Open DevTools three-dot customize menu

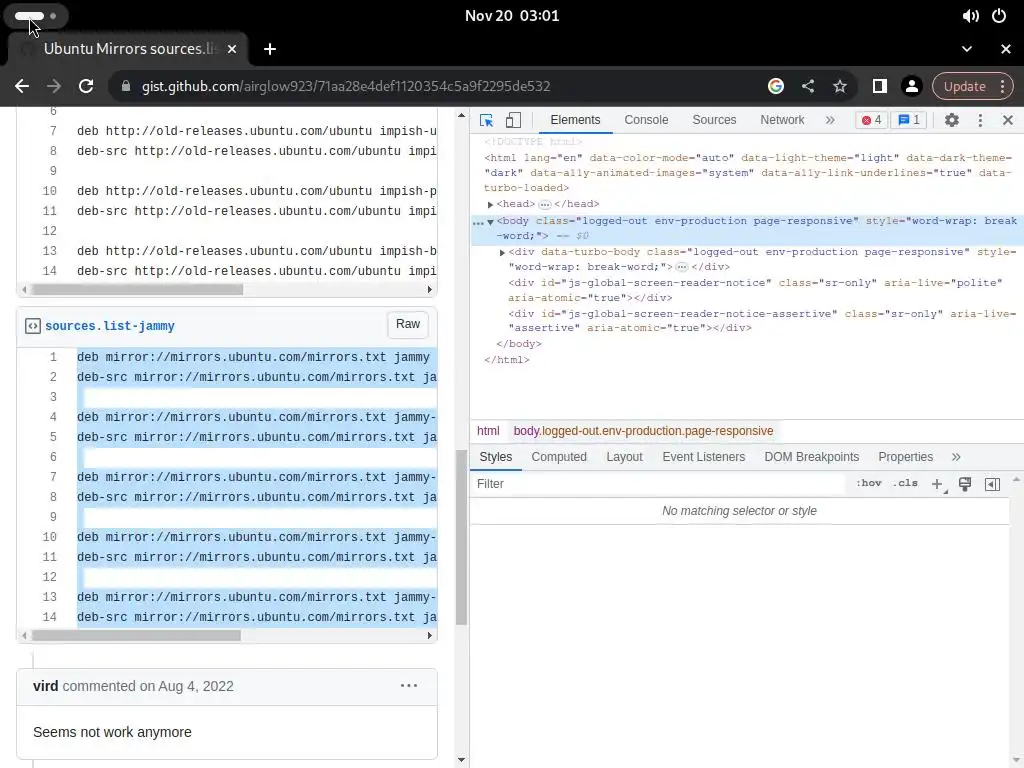click(x=980, y=120)
